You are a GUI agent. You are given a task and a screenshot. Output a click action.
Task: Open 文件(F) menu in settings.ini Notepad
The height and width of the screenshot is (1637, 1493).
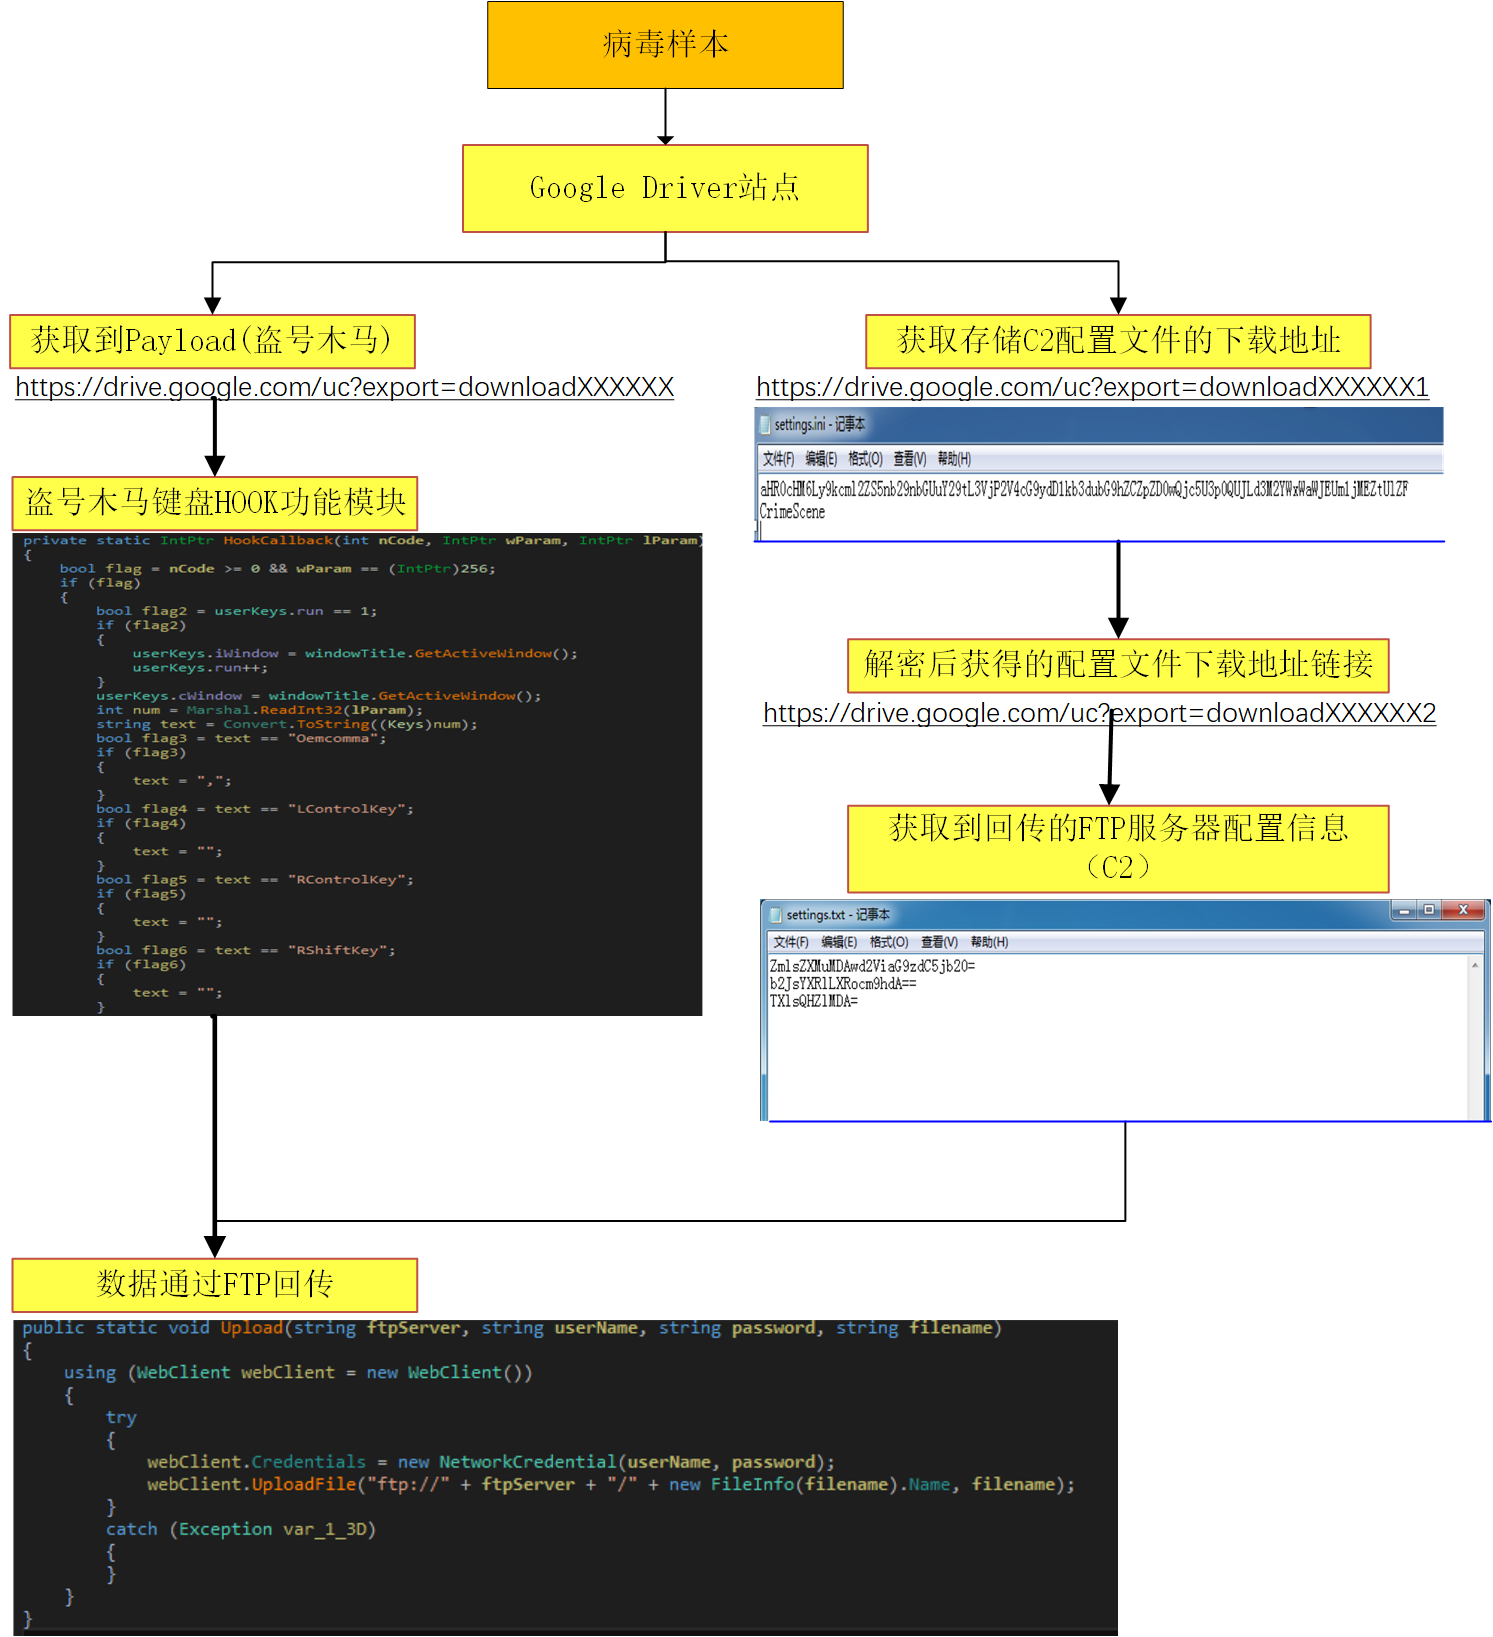coord(778,459)
